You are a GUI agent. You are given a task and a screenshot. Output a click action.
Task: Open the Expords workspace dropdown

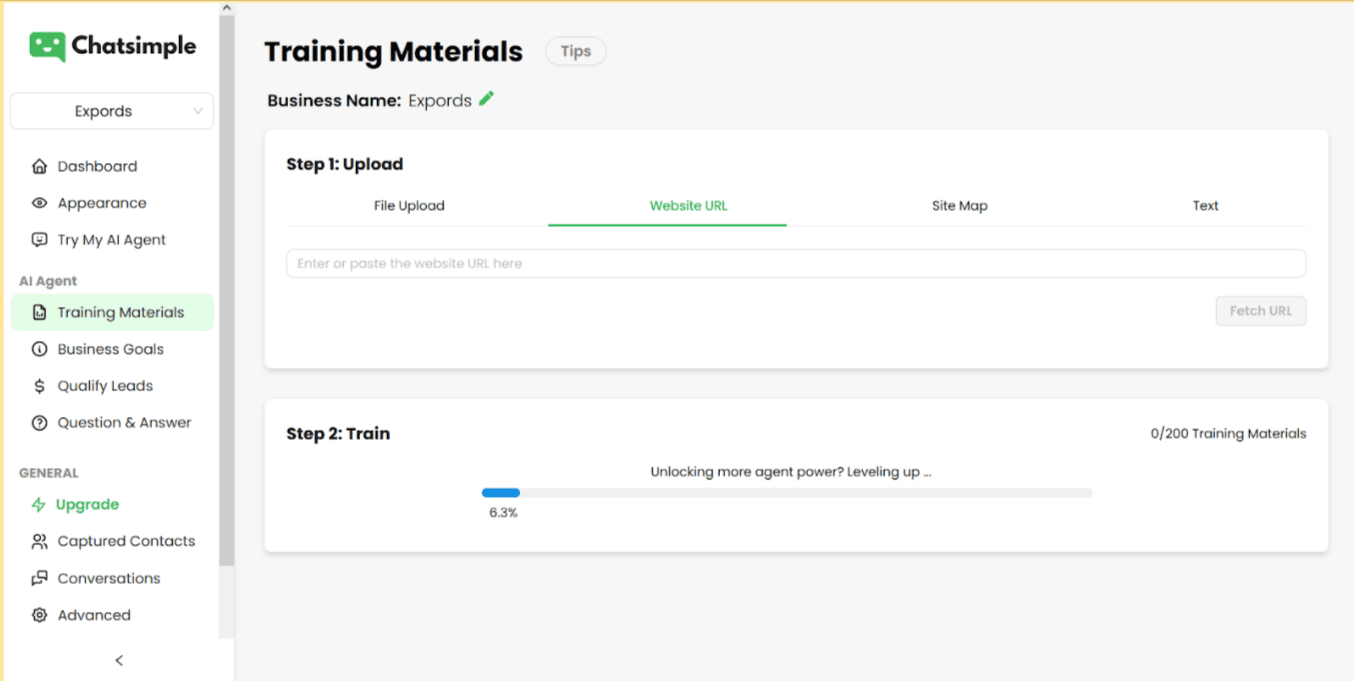[x=111, y=111]
